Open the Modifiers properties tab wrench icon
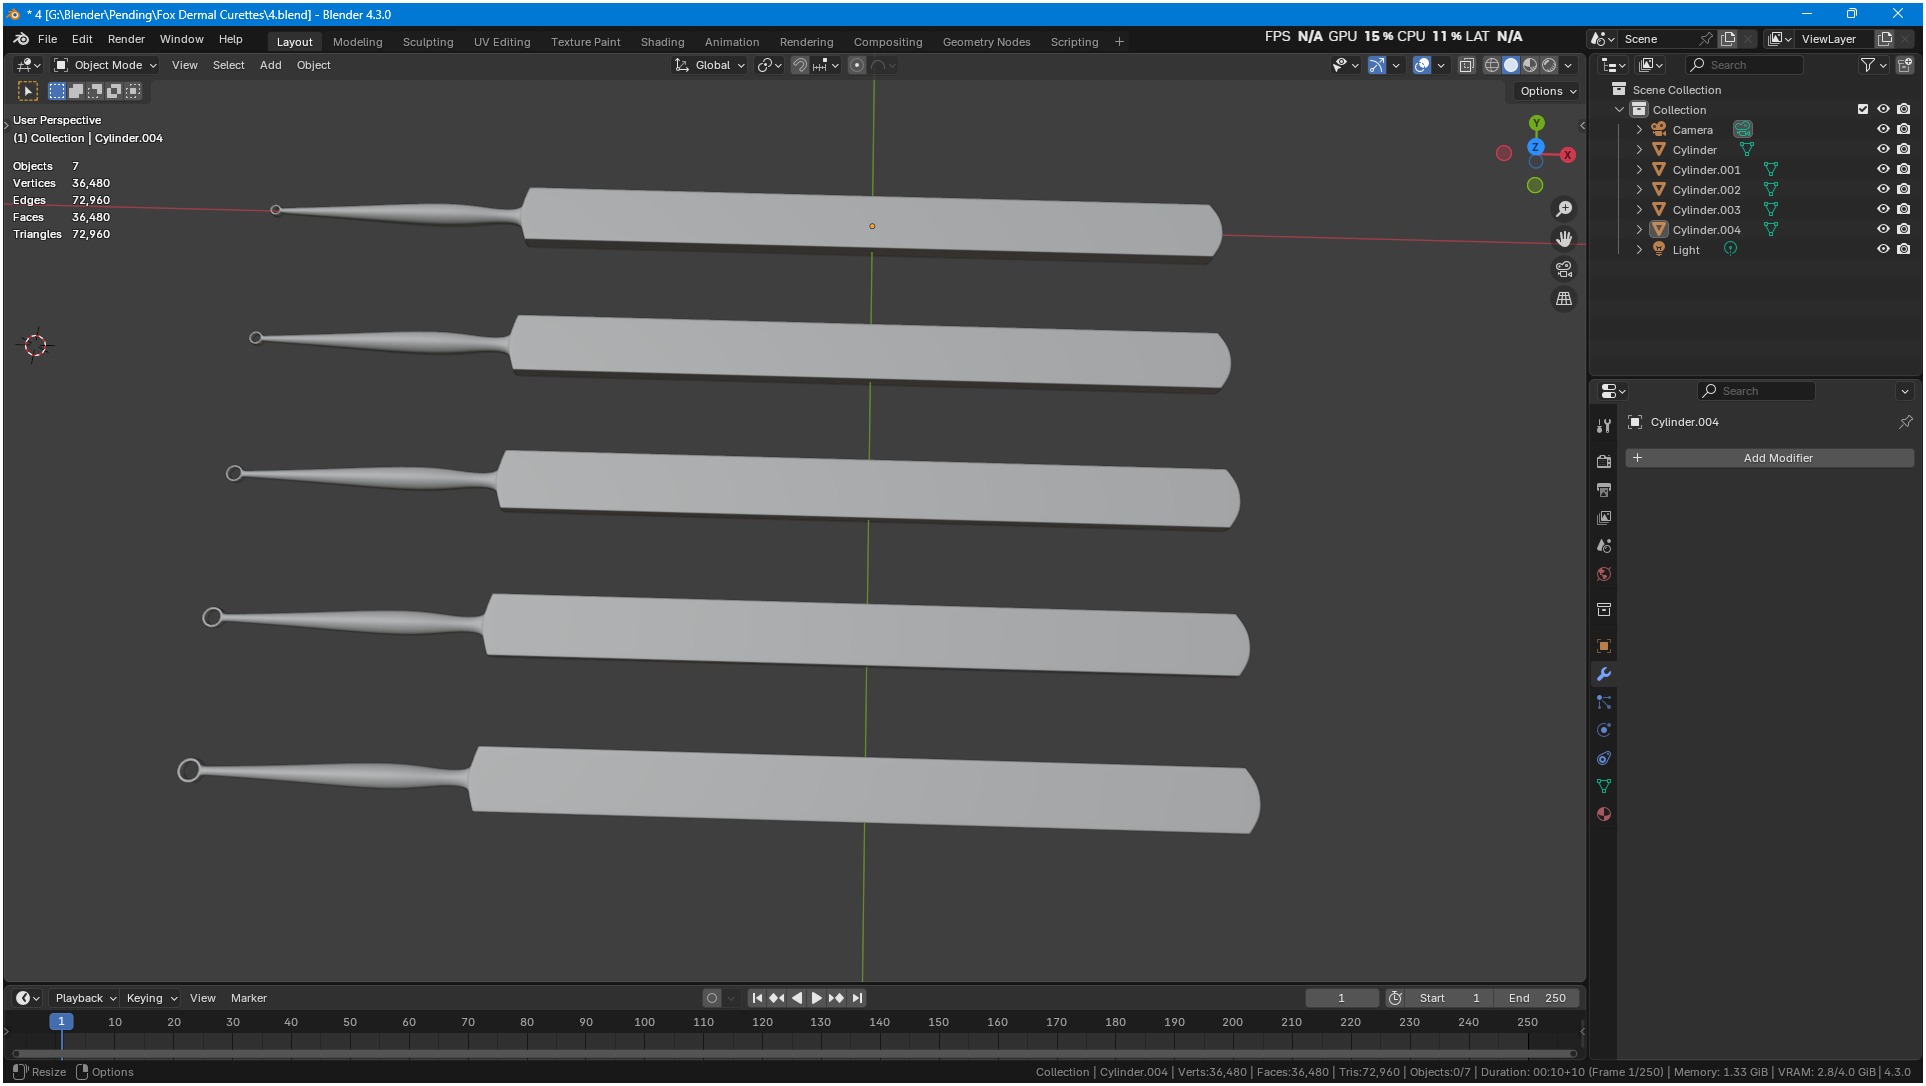Viewport: 1926px width, 1086px height. 1604,675
